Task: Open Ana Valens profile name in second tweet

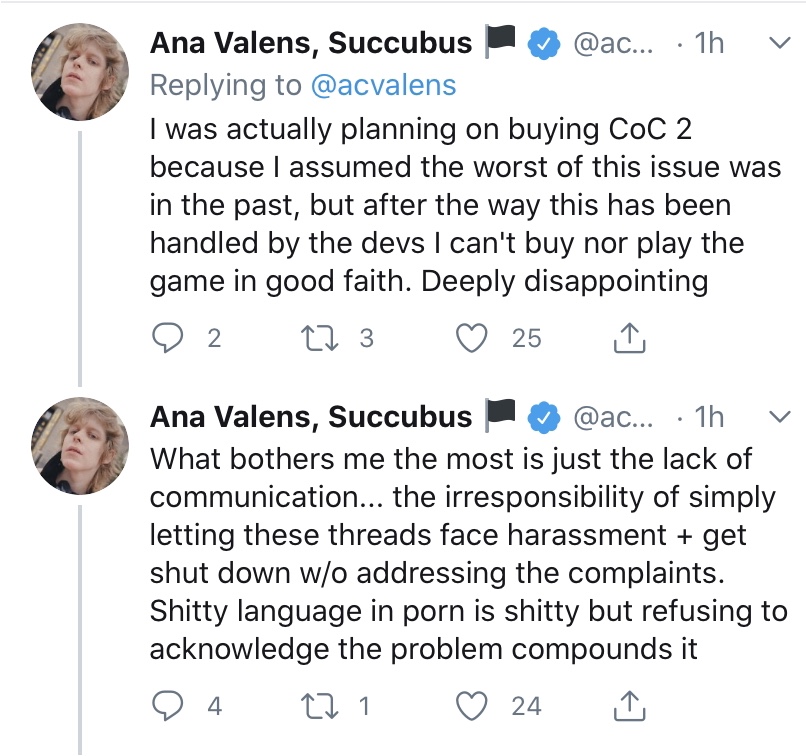Action: pyautogui.click(x=310, y=416)
